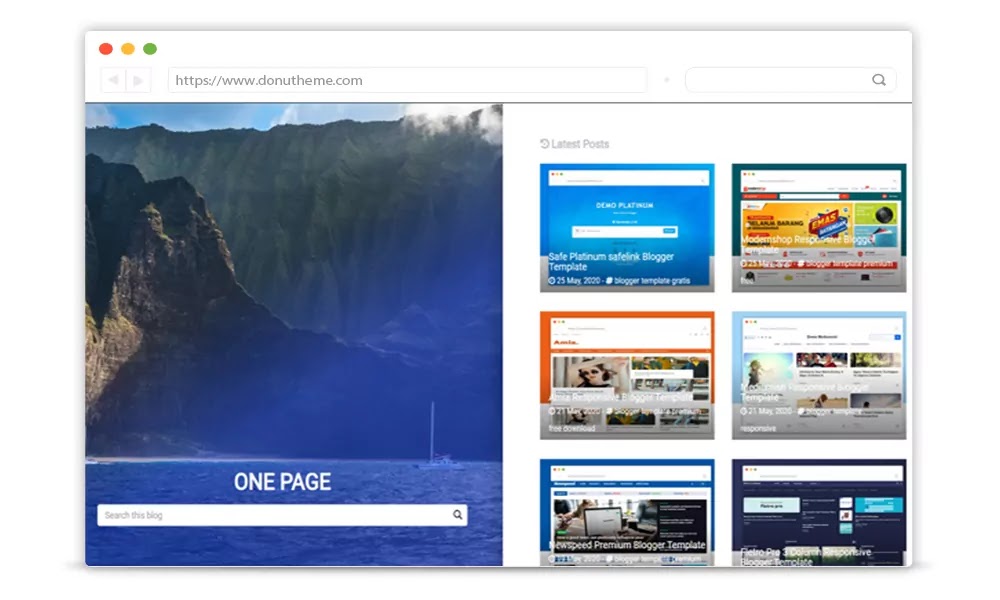This screenshot has width=1000, height=600.
Task: Open the Modernshop Responsive Blogger Template post
Action: pos(819,228)
